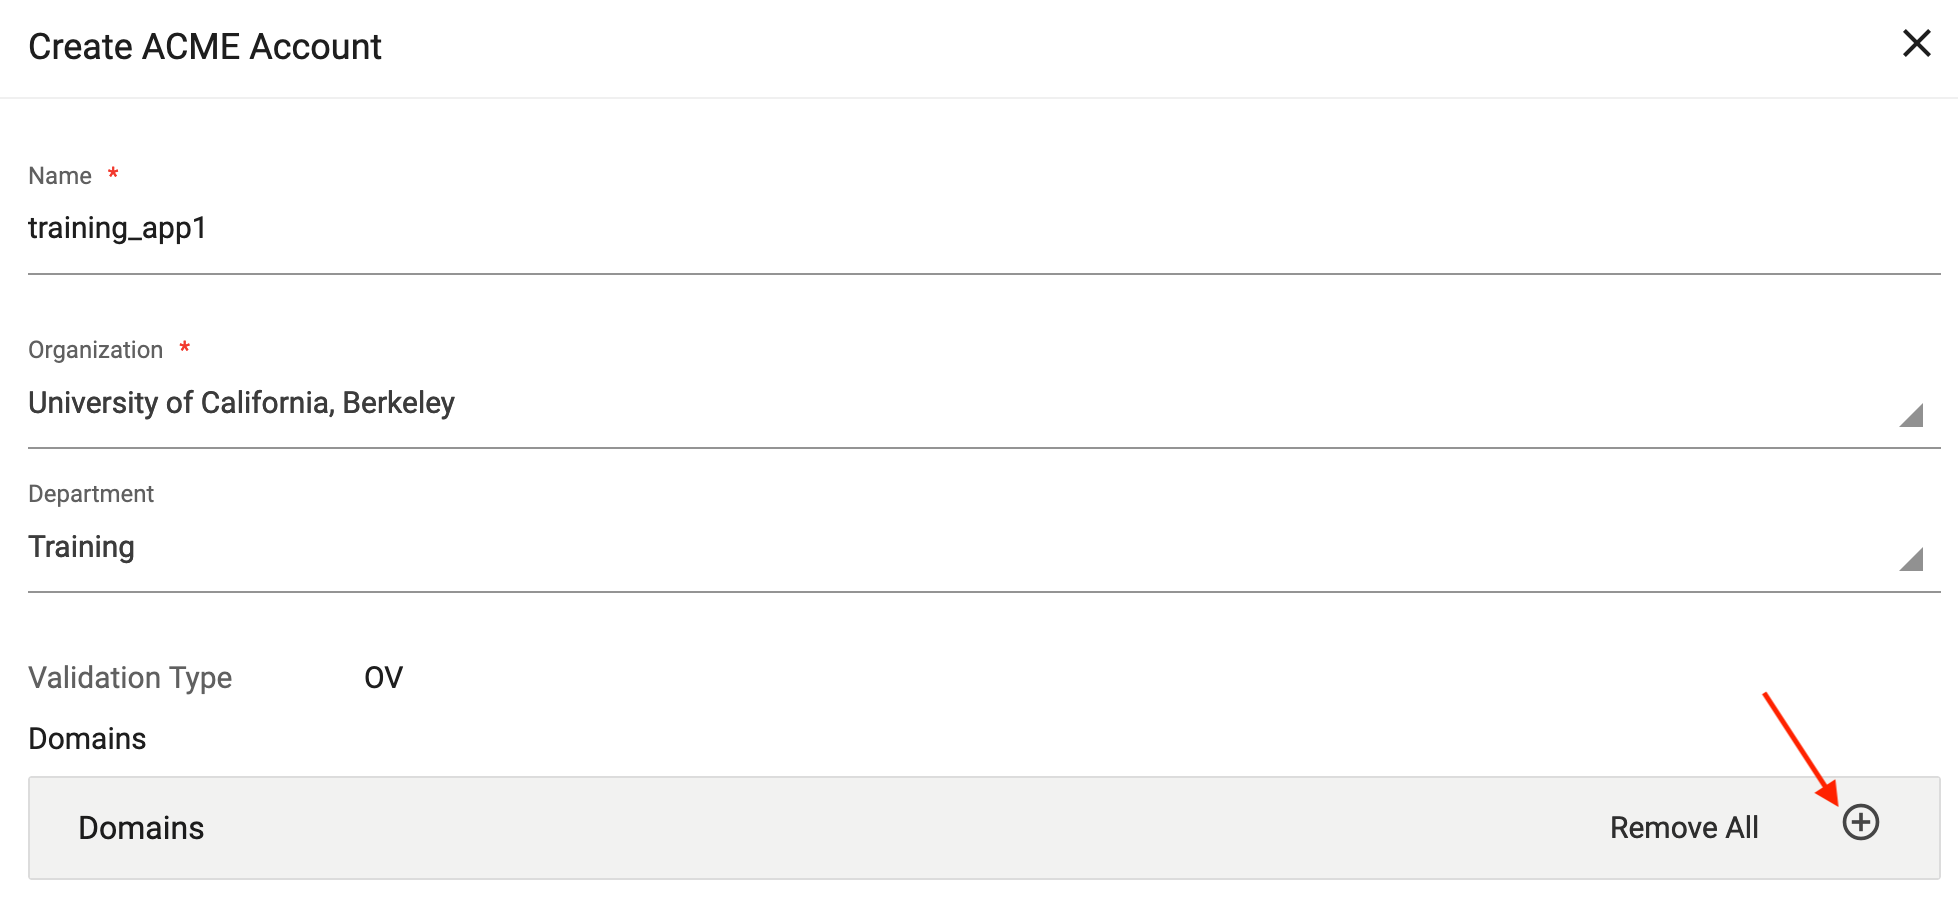1958x914 pixels.
Task: Click the Organization field value text
Action: [x=242, y=403]
